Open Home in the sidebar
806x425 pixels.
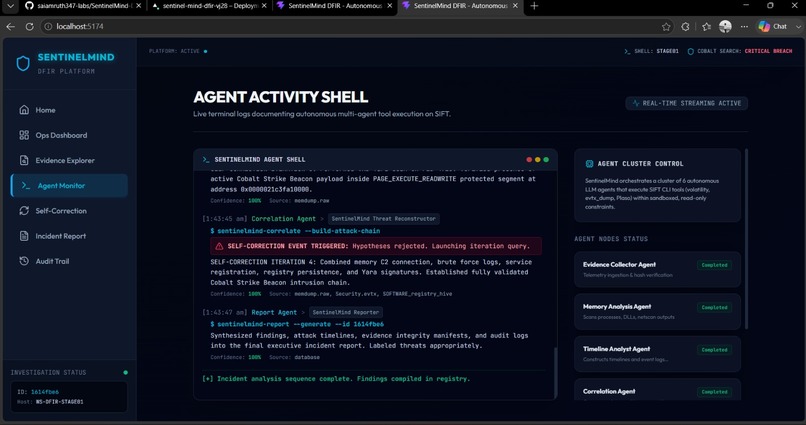tap(69, 110)
